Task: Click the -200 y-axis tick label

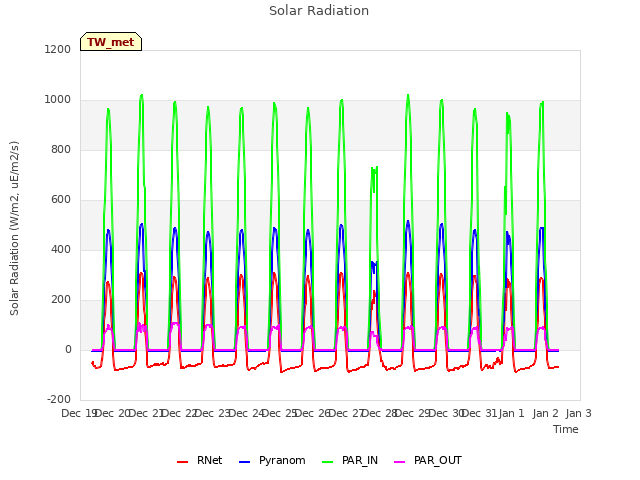Action: click(x=59, y=400)
